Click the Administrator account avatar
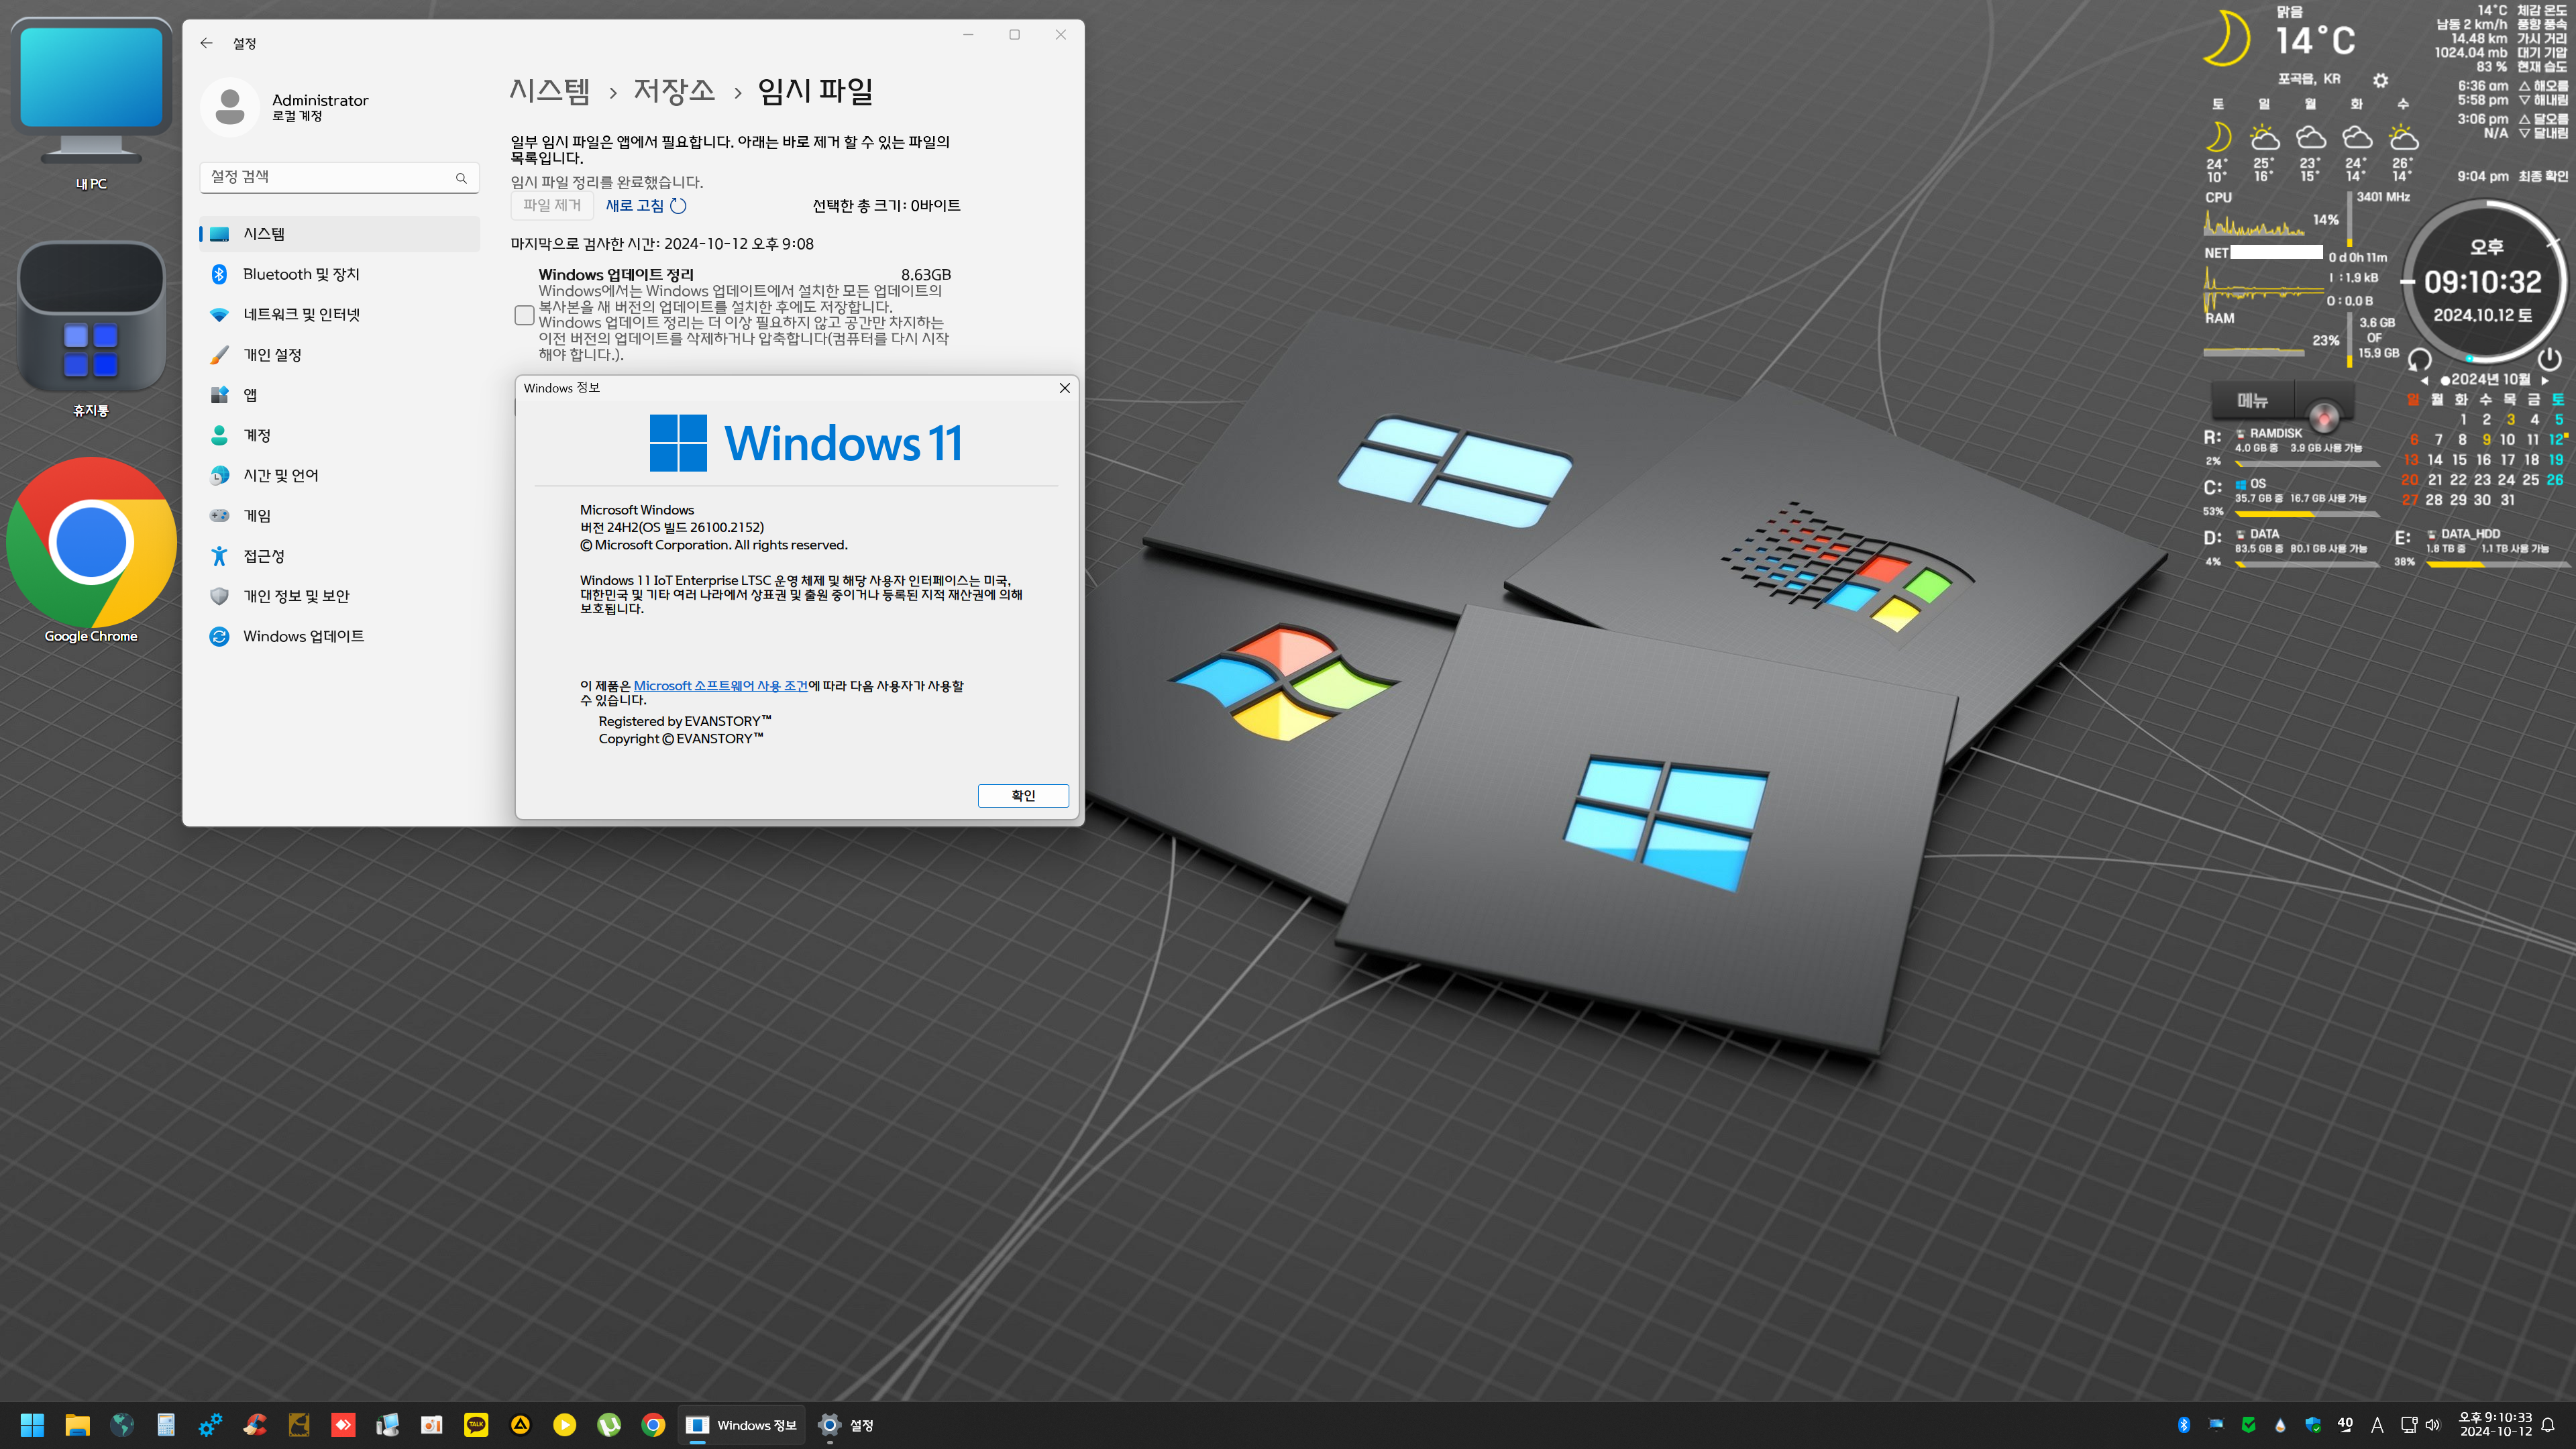 230,107
